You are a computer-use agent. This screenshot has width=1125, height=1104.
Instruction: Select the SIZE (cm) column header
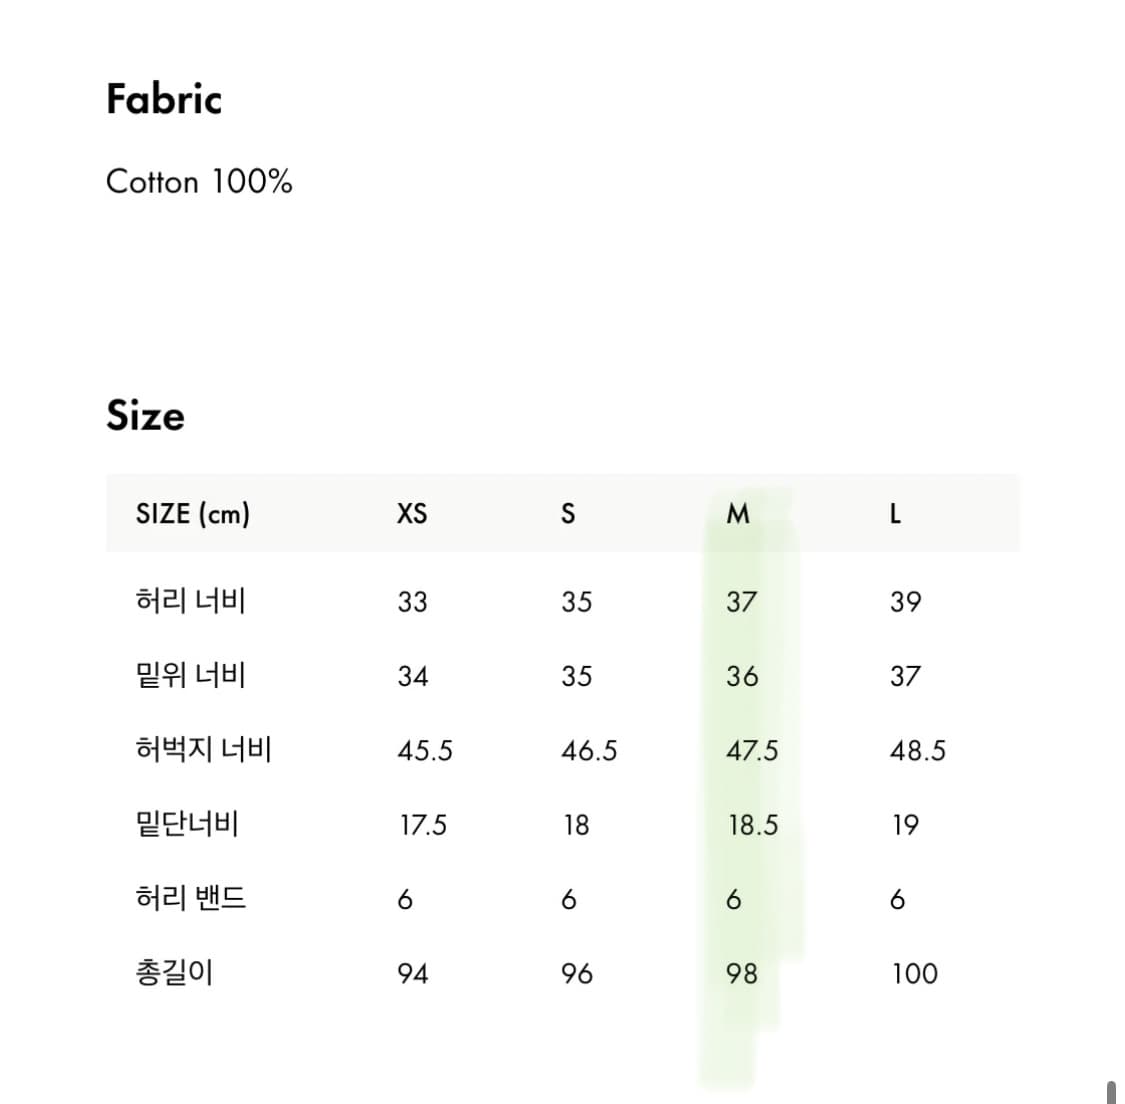tap(193, 514)
